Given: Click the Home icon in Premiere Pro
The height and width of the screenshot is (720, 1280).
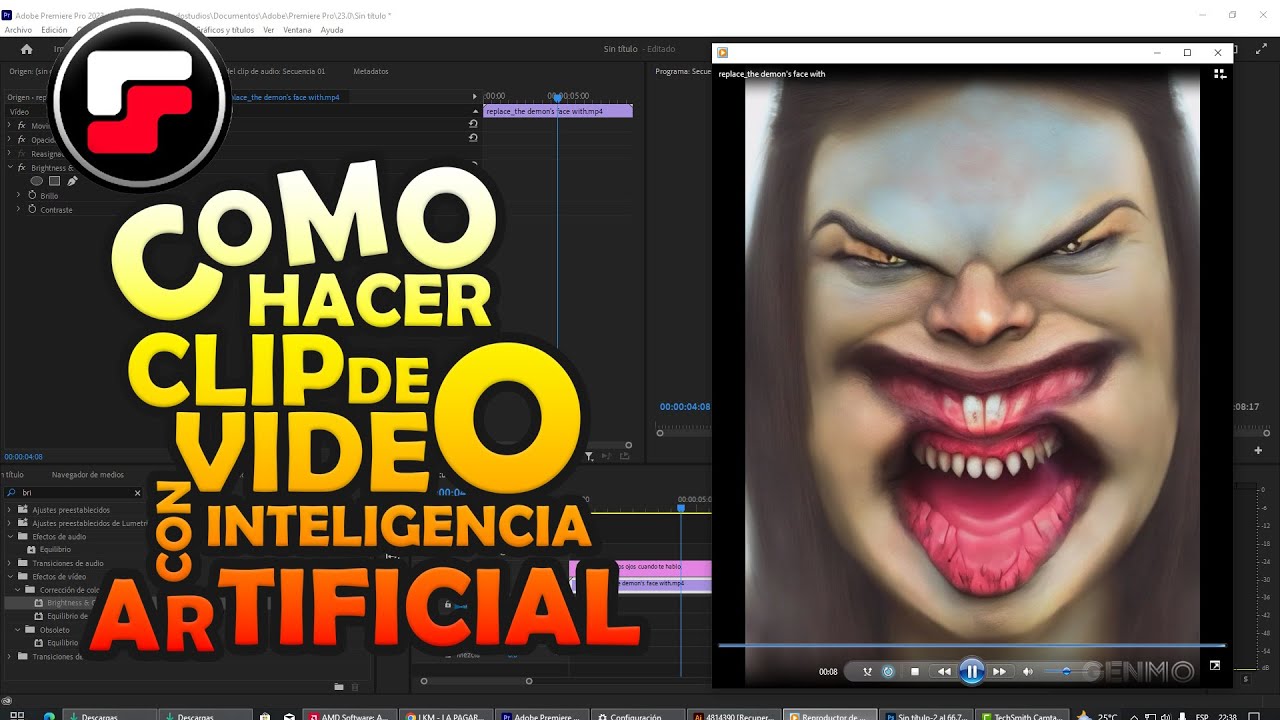Looking at the screenshot, I should pyautogui.click(x=27, y=49).
